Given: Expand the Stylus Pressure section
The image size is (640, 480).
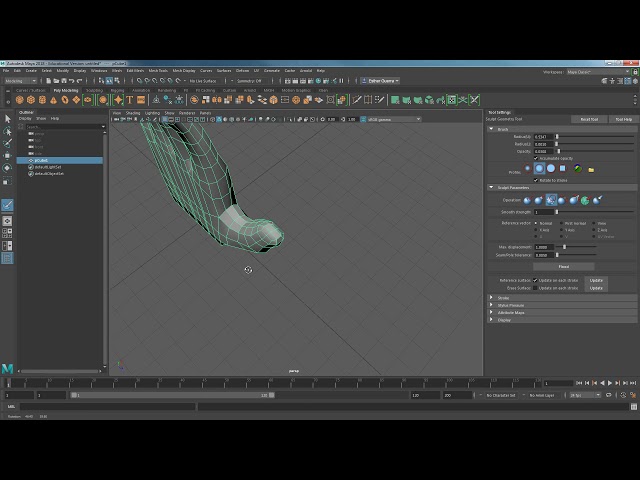Looking at the screenshot, I should pyautogui.click(x=491, y=305).
